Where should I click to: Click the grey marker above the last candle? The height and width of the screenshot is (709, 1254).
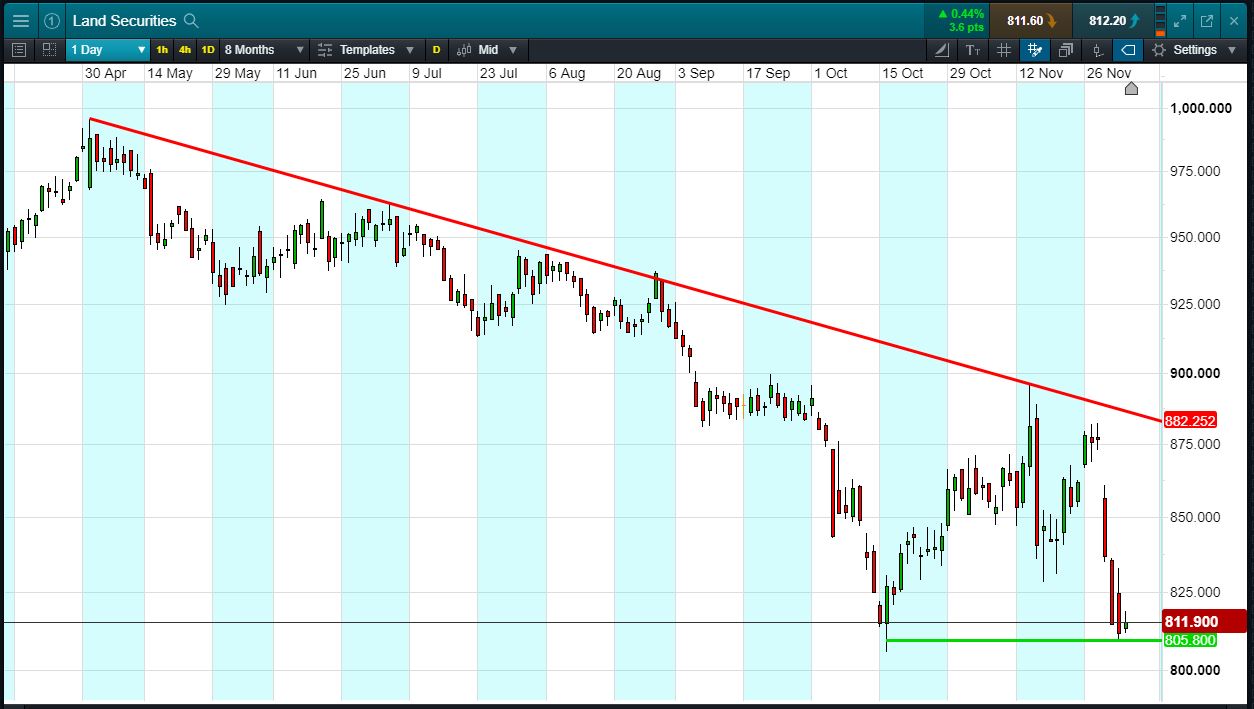[1131, 89]
